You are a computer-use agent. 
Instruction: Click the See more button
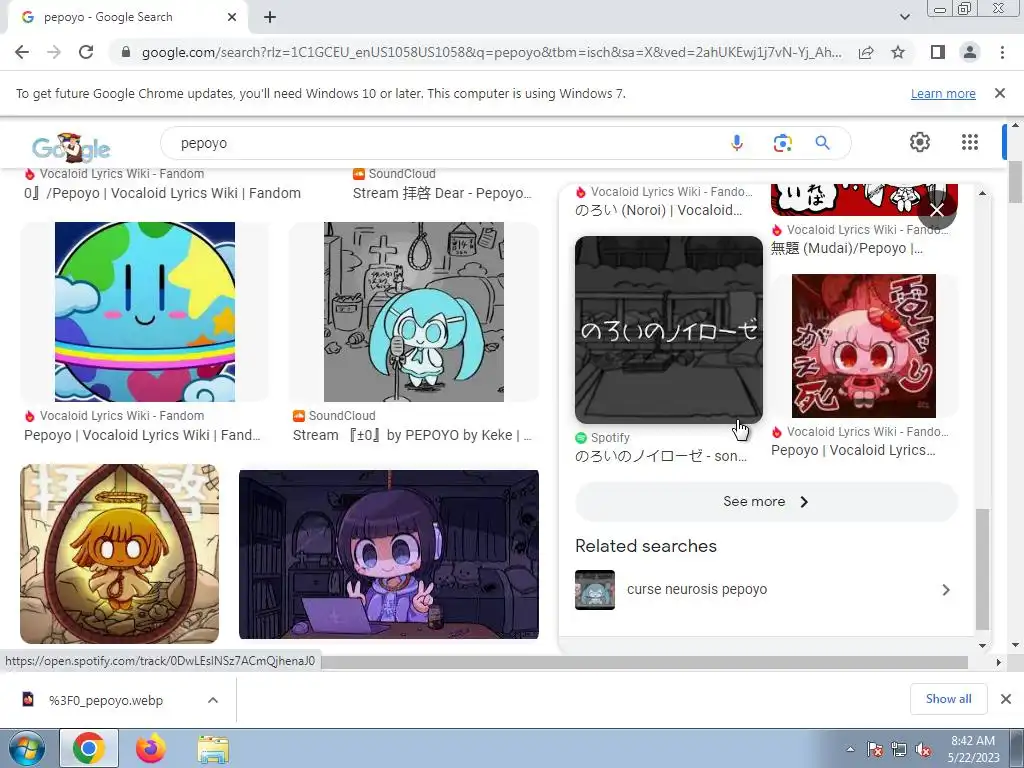pyautogui.click(x=766, y=502)
